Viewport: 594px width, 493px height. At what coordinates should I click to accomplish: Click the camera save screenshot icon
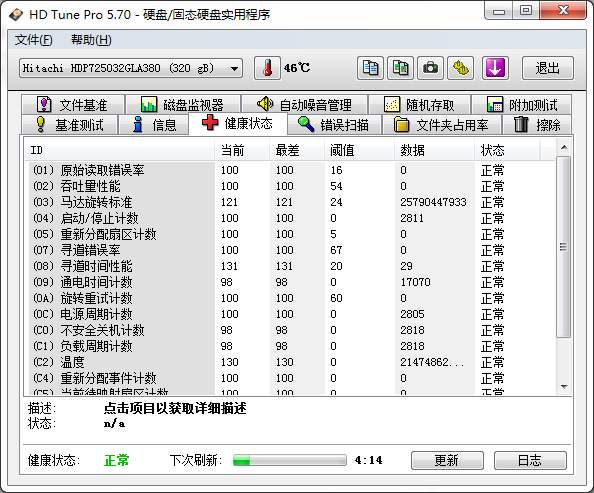[x=430, y=68]
